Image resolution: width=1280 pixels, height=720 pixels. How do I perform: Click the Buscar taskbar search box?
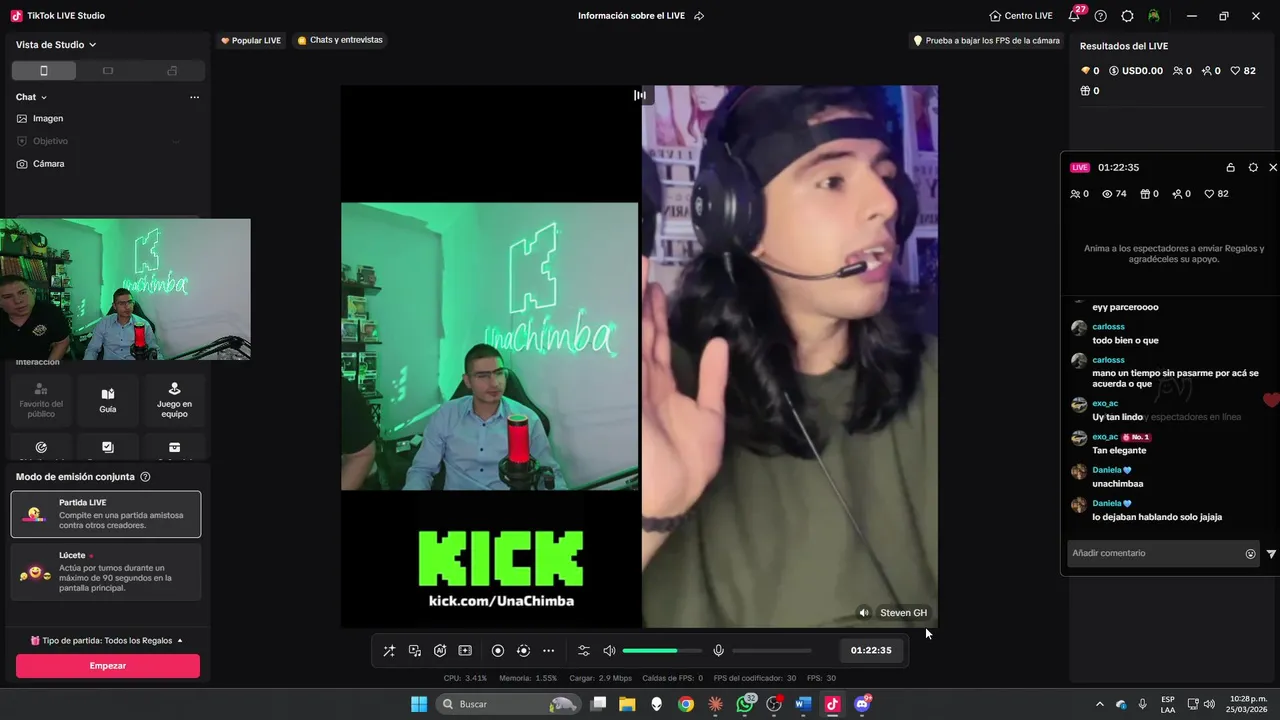(510, 704)
